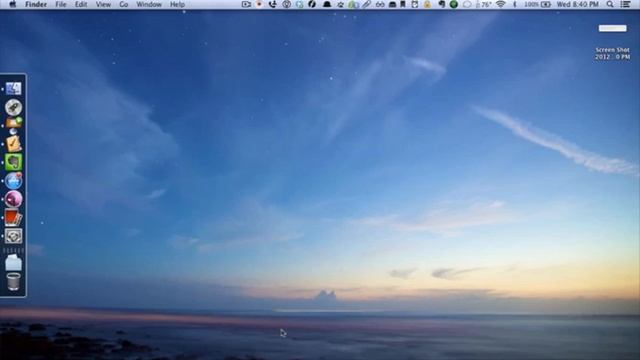Launch the gray square app in Dock
640x360 pixels.
(13, 236)
